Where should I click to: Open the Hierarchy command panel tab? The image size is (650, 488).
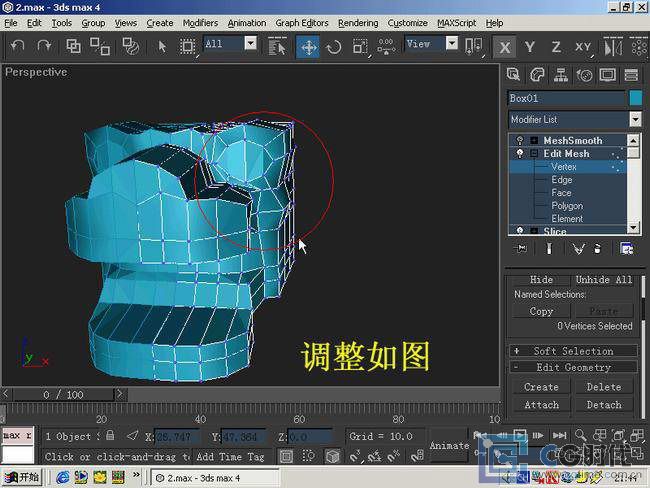(560, 75)
